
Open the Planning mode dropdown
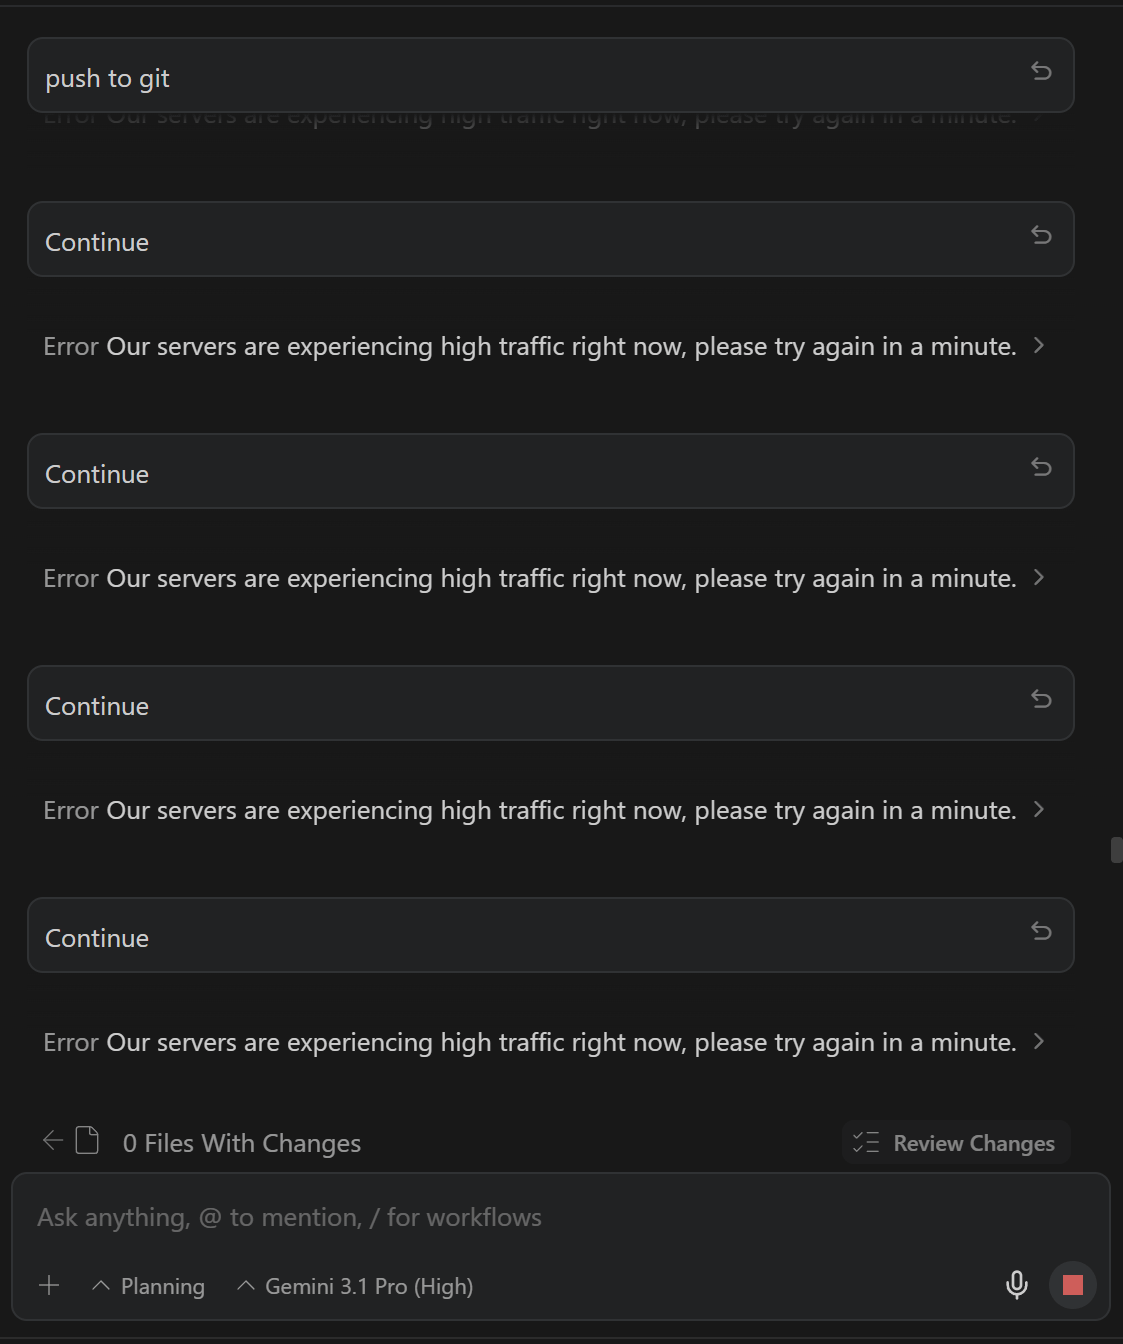pos(148,1286)
